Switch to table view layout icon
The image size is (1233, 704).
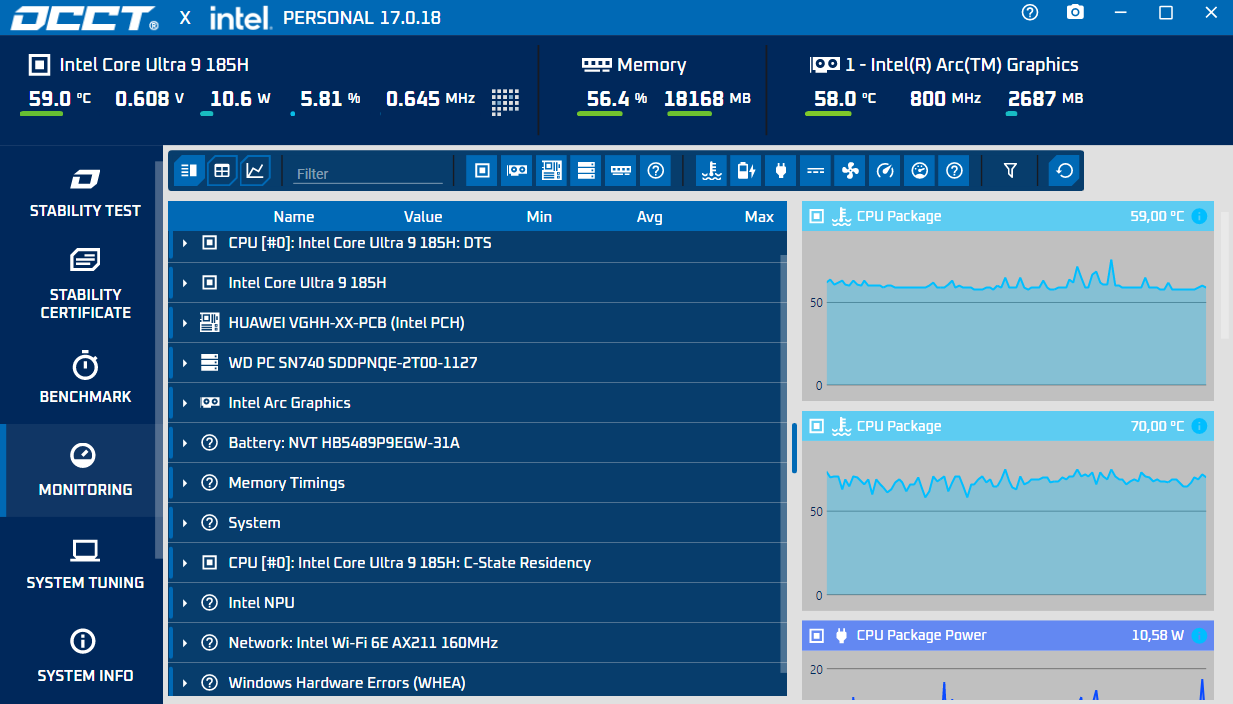tap(222, 171)
